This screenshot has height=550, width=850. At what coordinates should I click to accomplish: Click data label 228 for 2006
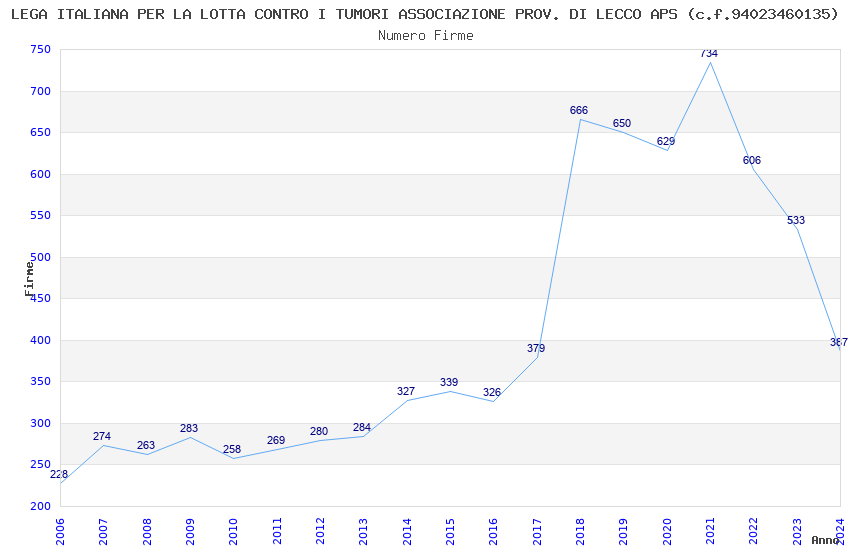pyautogui.click(x=59, y=474)
